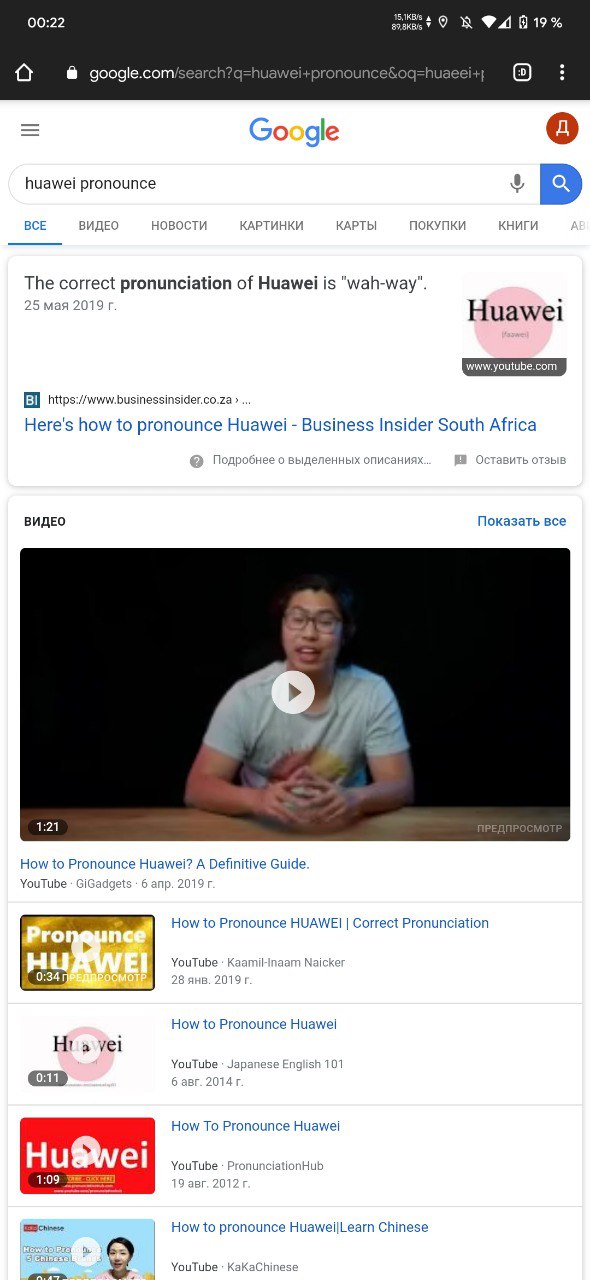This screenshot has width=590, height=1280.
Task: Focus the 'huawei pronounce' search field
Action: (260, 184)
